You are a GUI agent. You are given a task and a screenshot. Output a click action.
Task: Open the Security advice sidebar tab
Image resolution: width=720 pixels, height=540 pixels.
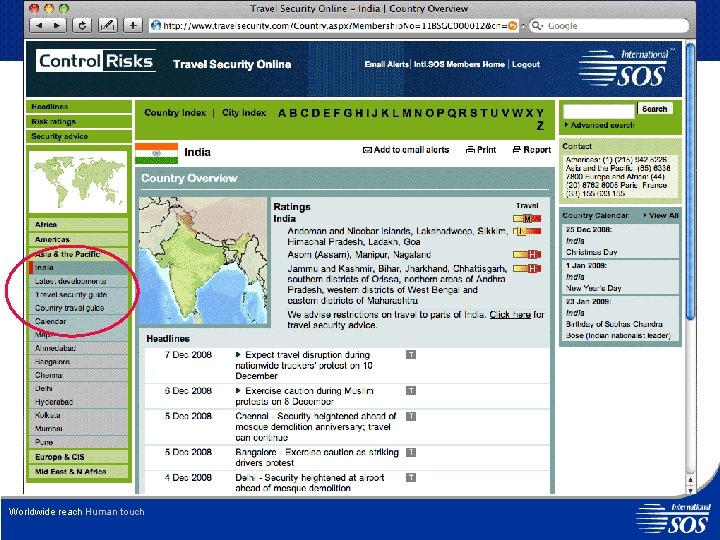point(79,136)
